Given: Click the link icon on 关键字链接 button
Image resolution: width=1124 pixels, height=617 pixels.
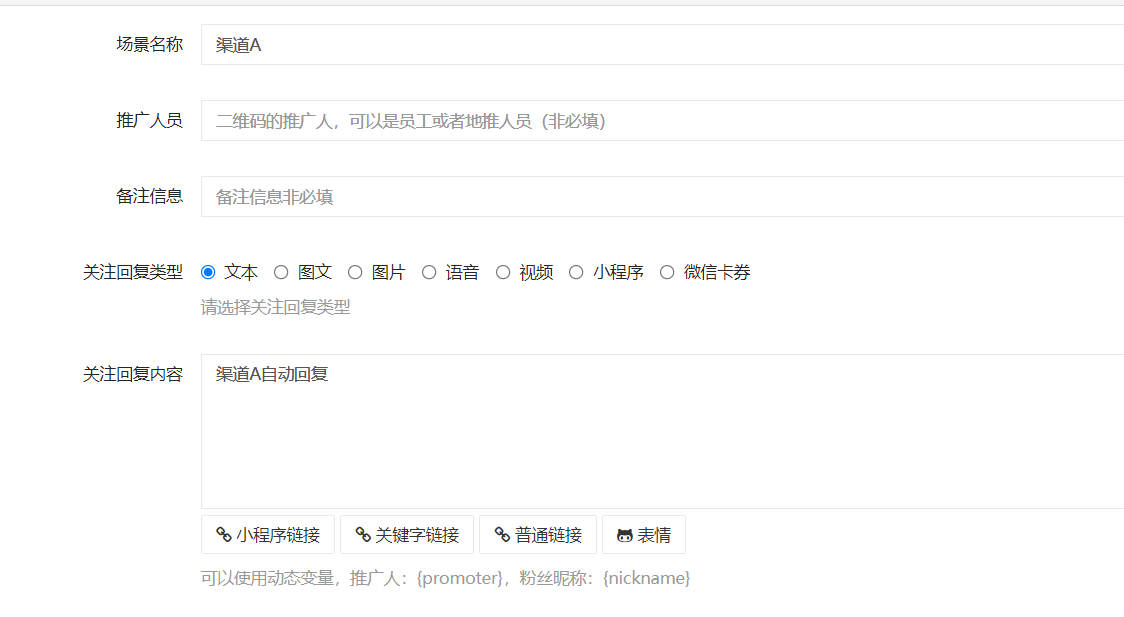Looking at the screenshot, I should click(363, 534).
